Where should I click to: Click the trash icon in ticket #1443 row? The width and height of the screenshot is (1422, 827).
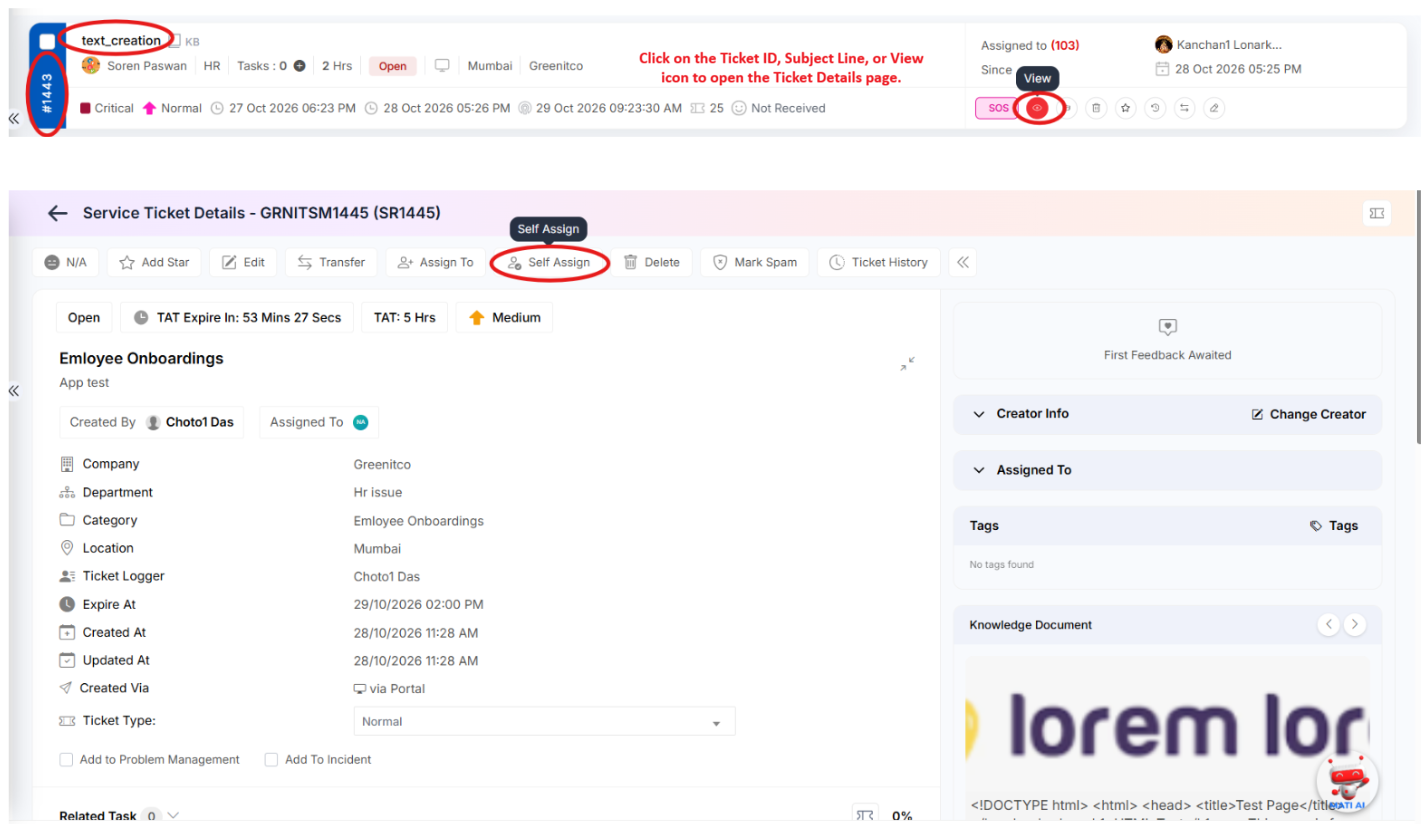click(x=1096, y=108)
